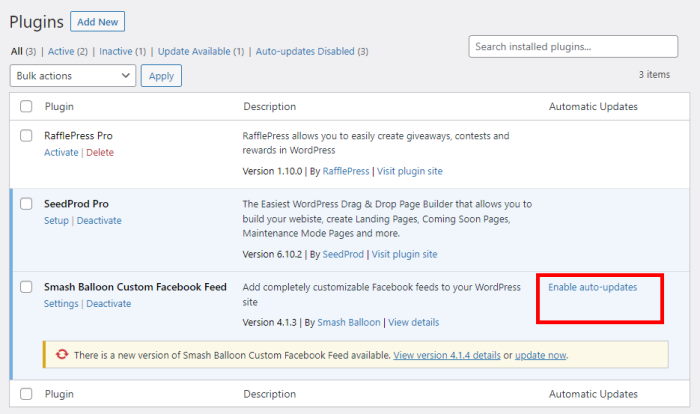
Task: Deactivate the SeedProd Pro plugin
Action: pyautogui.click(x=99, y=221)
